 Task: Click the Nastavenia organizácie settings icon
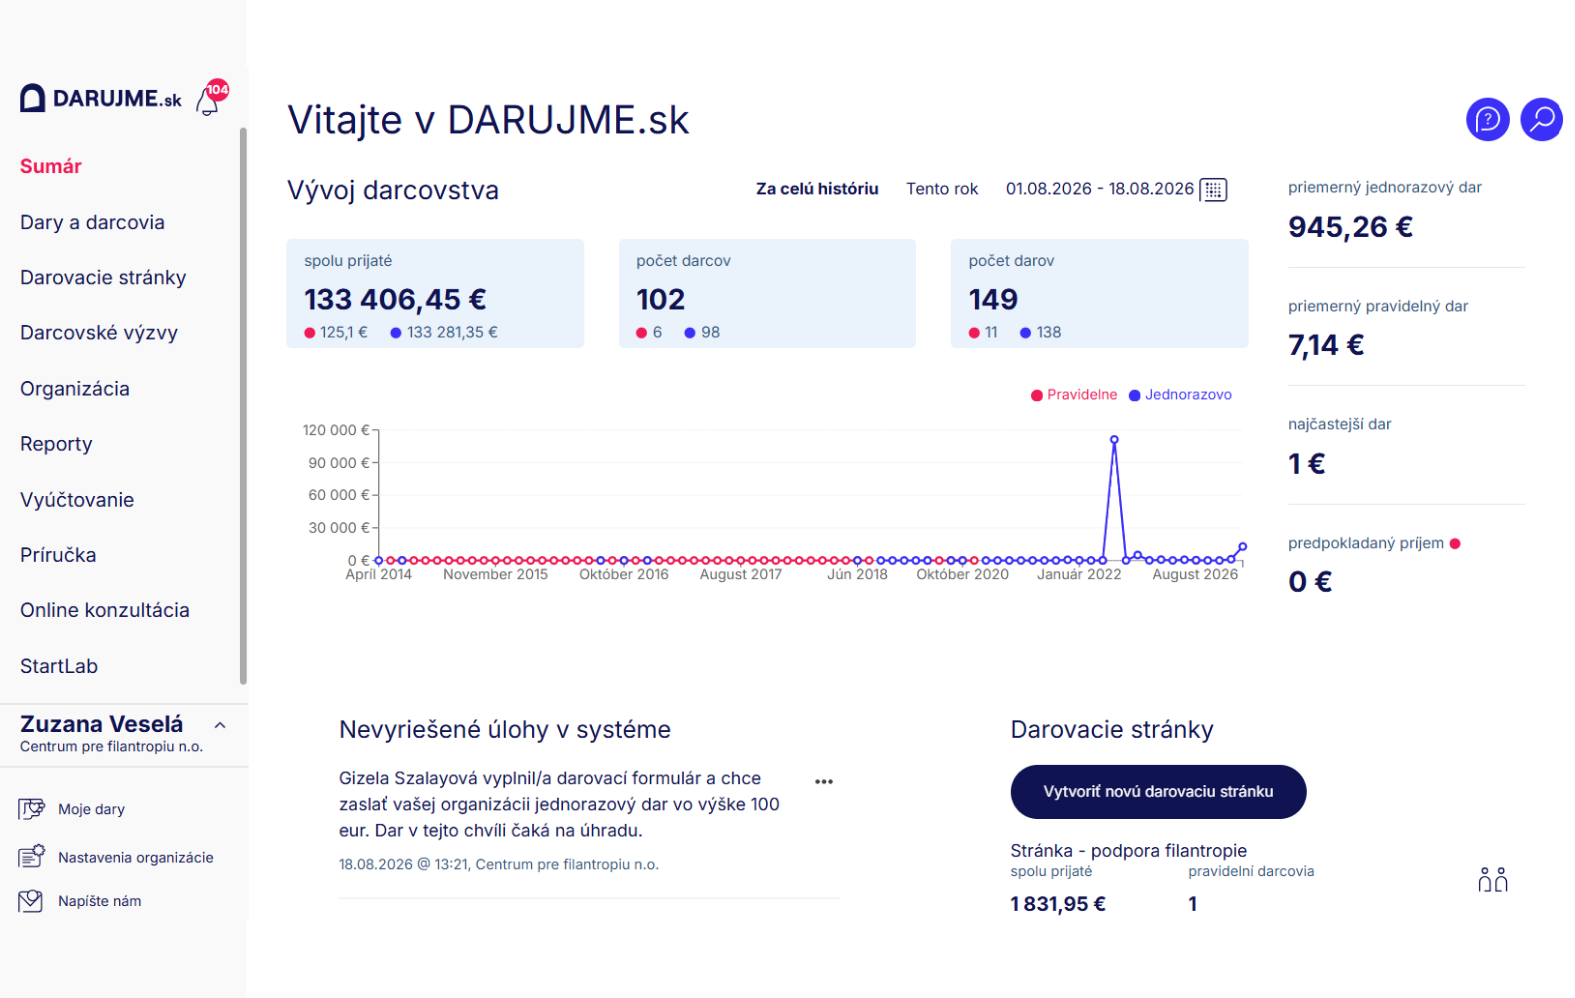pos(31,856)
